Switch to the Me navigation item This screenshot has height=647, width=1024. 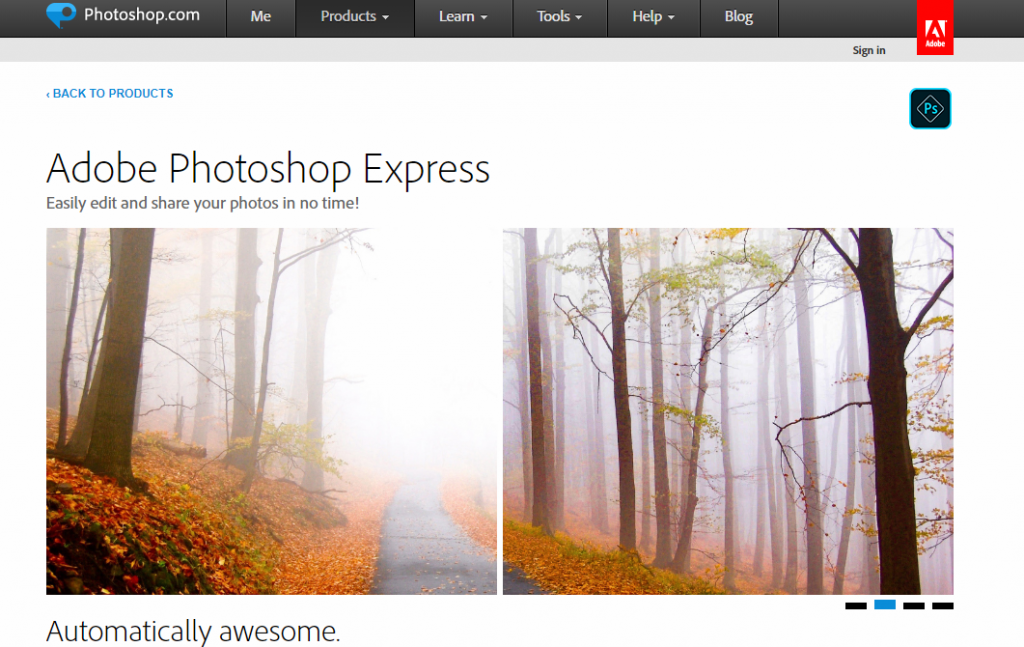(x=260, y=16)
